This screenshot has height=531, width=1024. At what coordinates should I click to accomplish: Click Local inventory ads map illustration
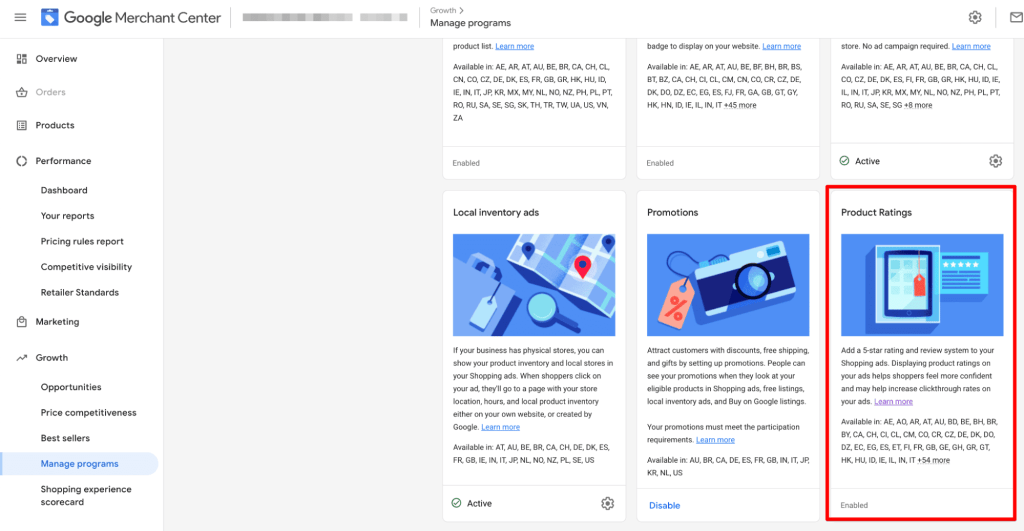click(x=534, y=285)
